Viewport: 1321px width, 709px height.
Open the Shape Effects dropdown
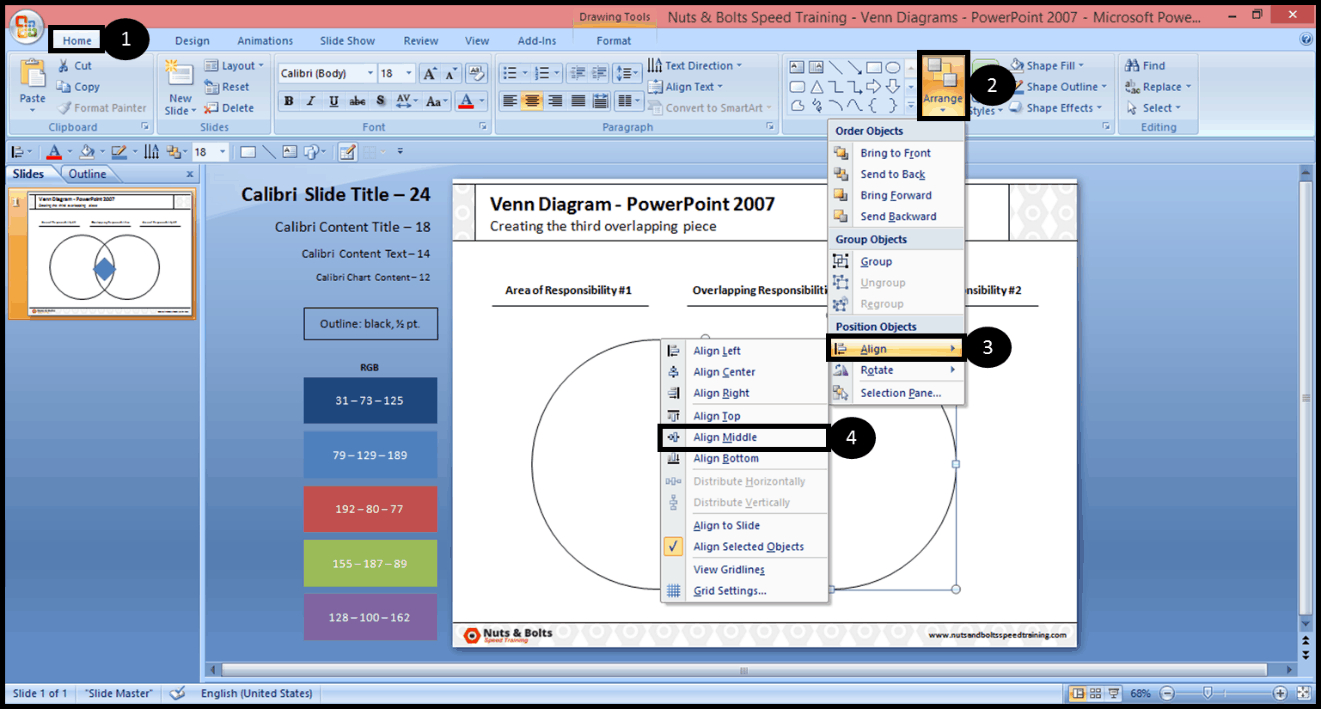pos(1056,108)
